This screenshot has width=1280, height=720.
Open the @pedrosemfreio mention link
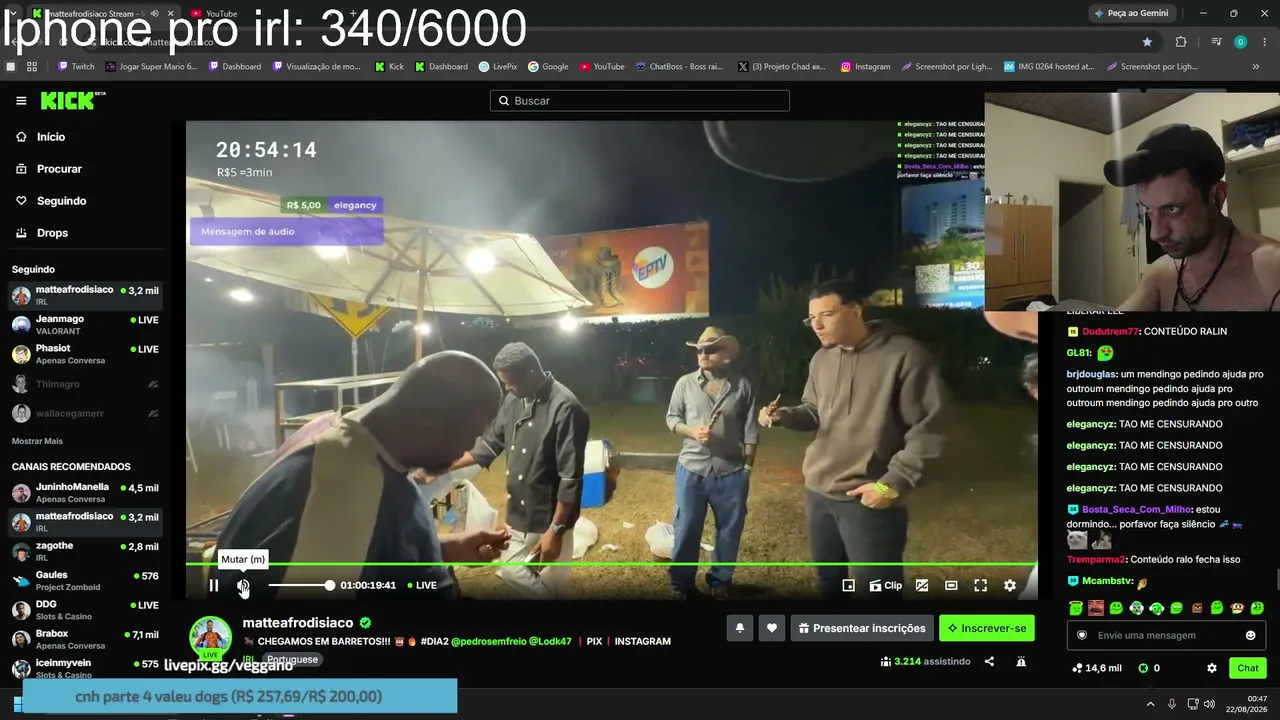click(x=489, y=641)
